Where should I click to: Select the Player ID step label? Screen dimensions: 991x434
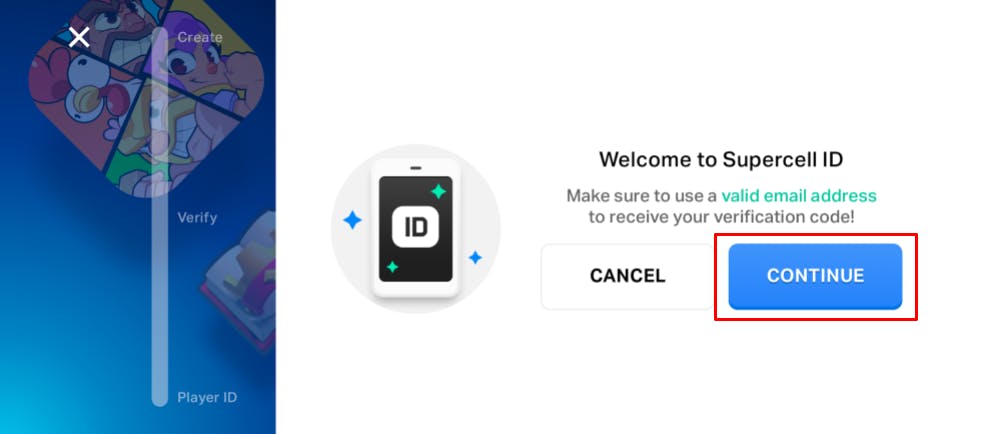[x=207, y=397]
